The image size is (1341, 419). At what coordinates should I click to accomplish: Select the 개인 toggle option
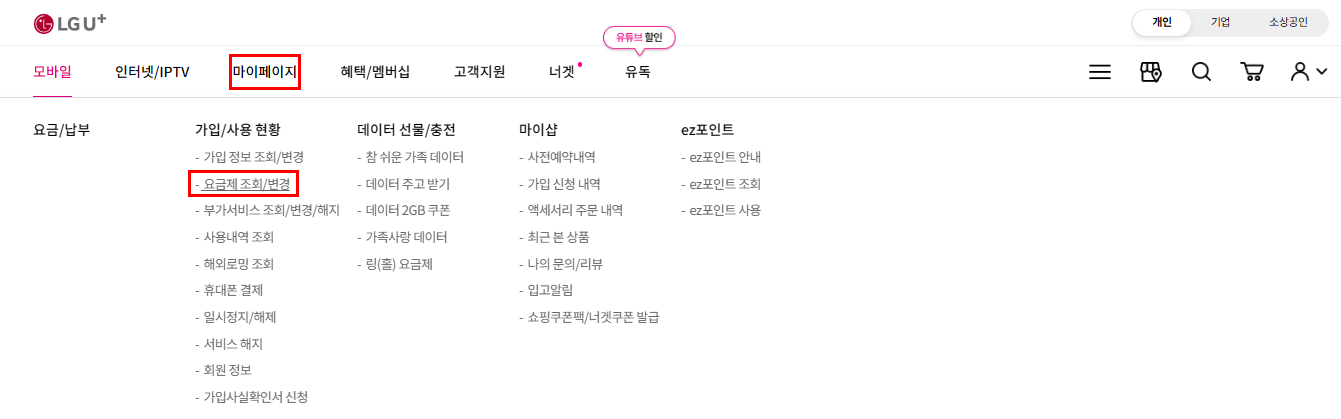pyautogui.click(x=1162, y=22)
